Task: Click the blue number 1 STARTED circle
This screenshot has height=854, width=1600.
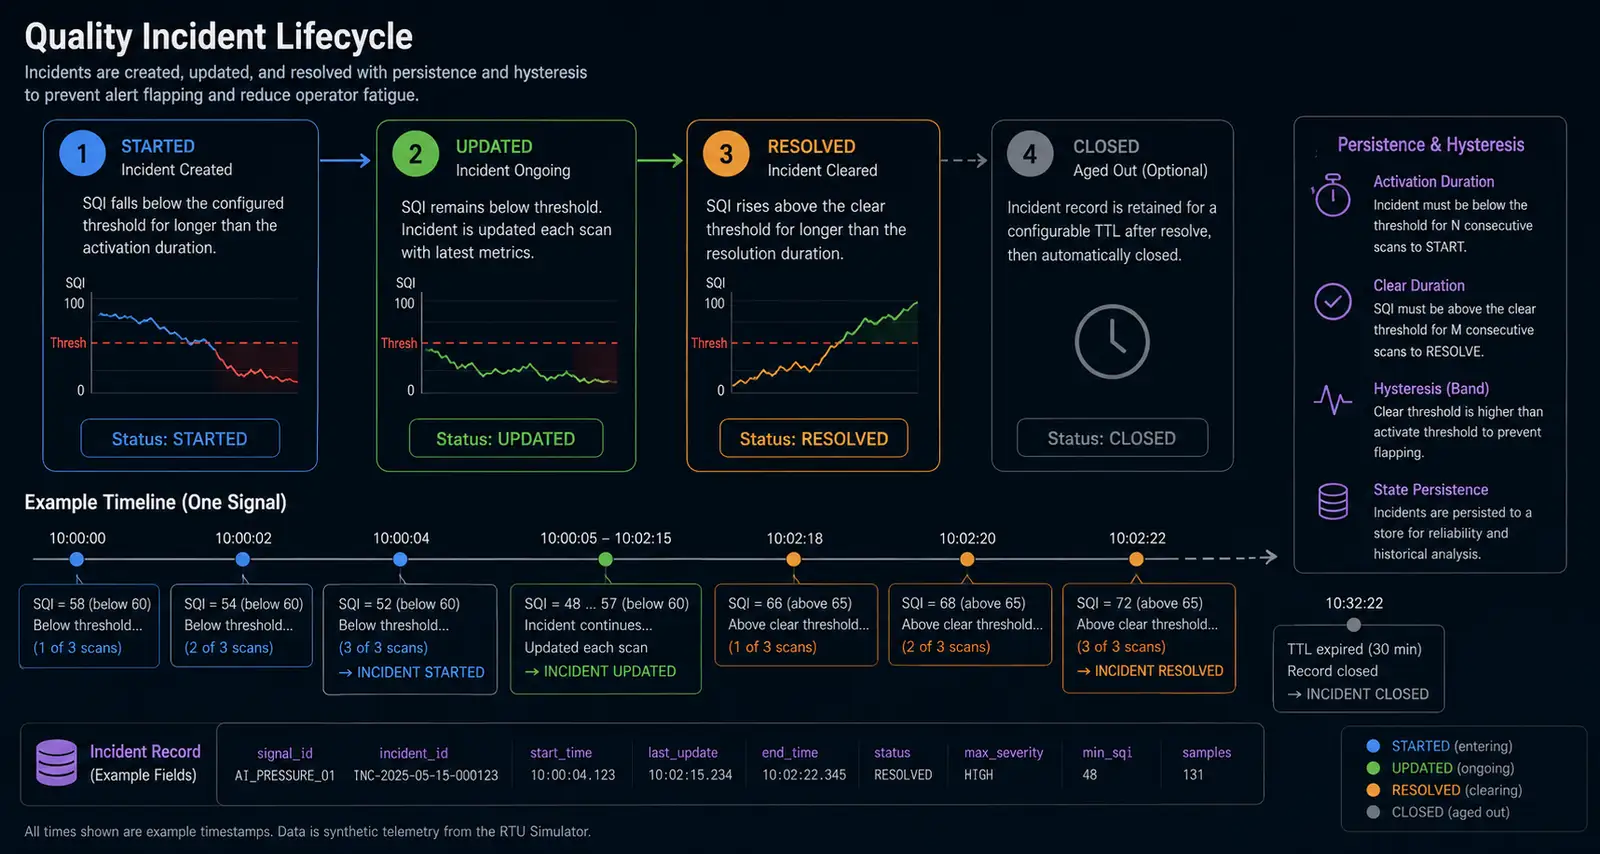Action: tap(82, 154)
